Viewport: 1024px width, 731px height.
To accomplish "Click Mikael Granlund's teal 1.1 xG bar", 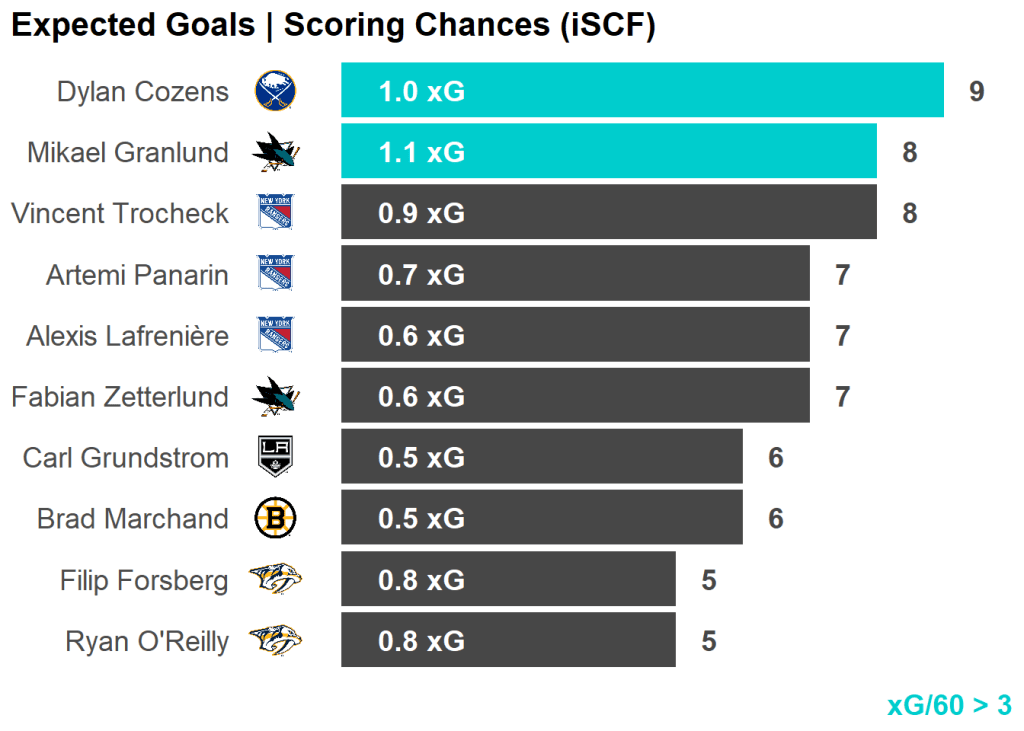I will (608, 152).
